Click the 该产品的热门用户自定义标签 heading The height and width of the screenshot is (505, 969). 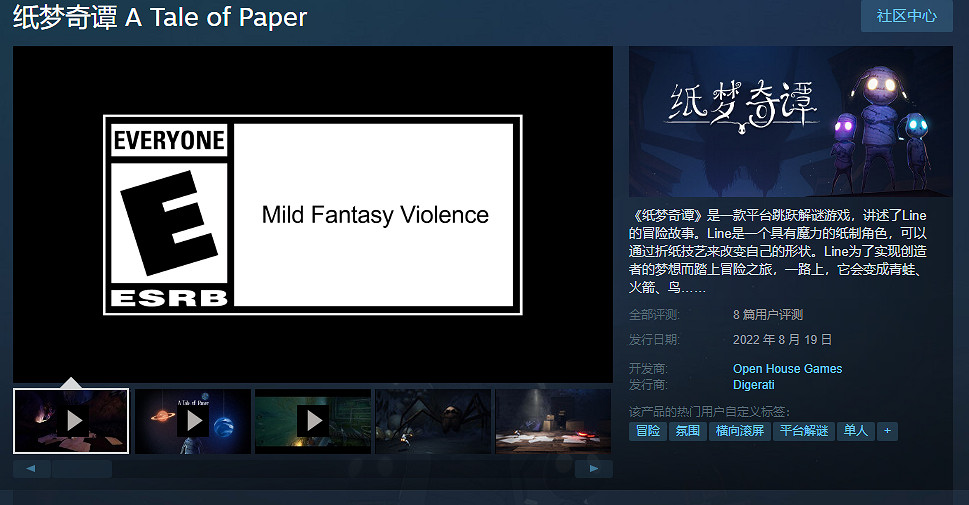coord(709,412)
